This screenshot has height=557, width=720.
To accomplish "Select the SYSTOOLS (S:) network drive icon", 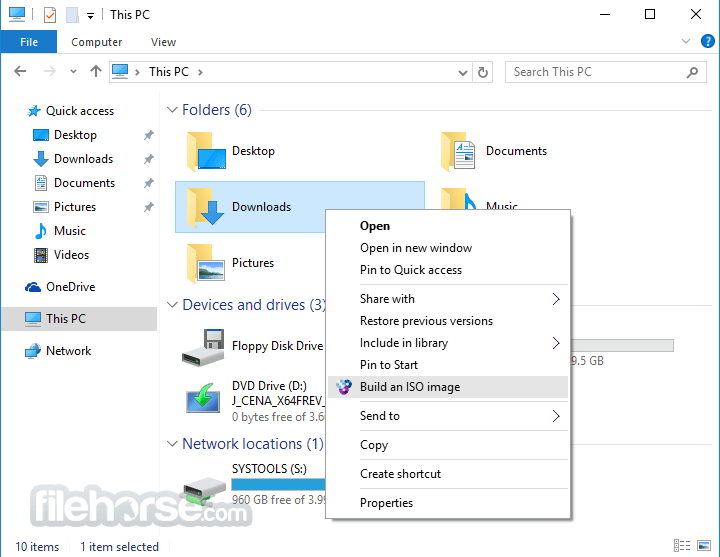I will tap(204, 490).
